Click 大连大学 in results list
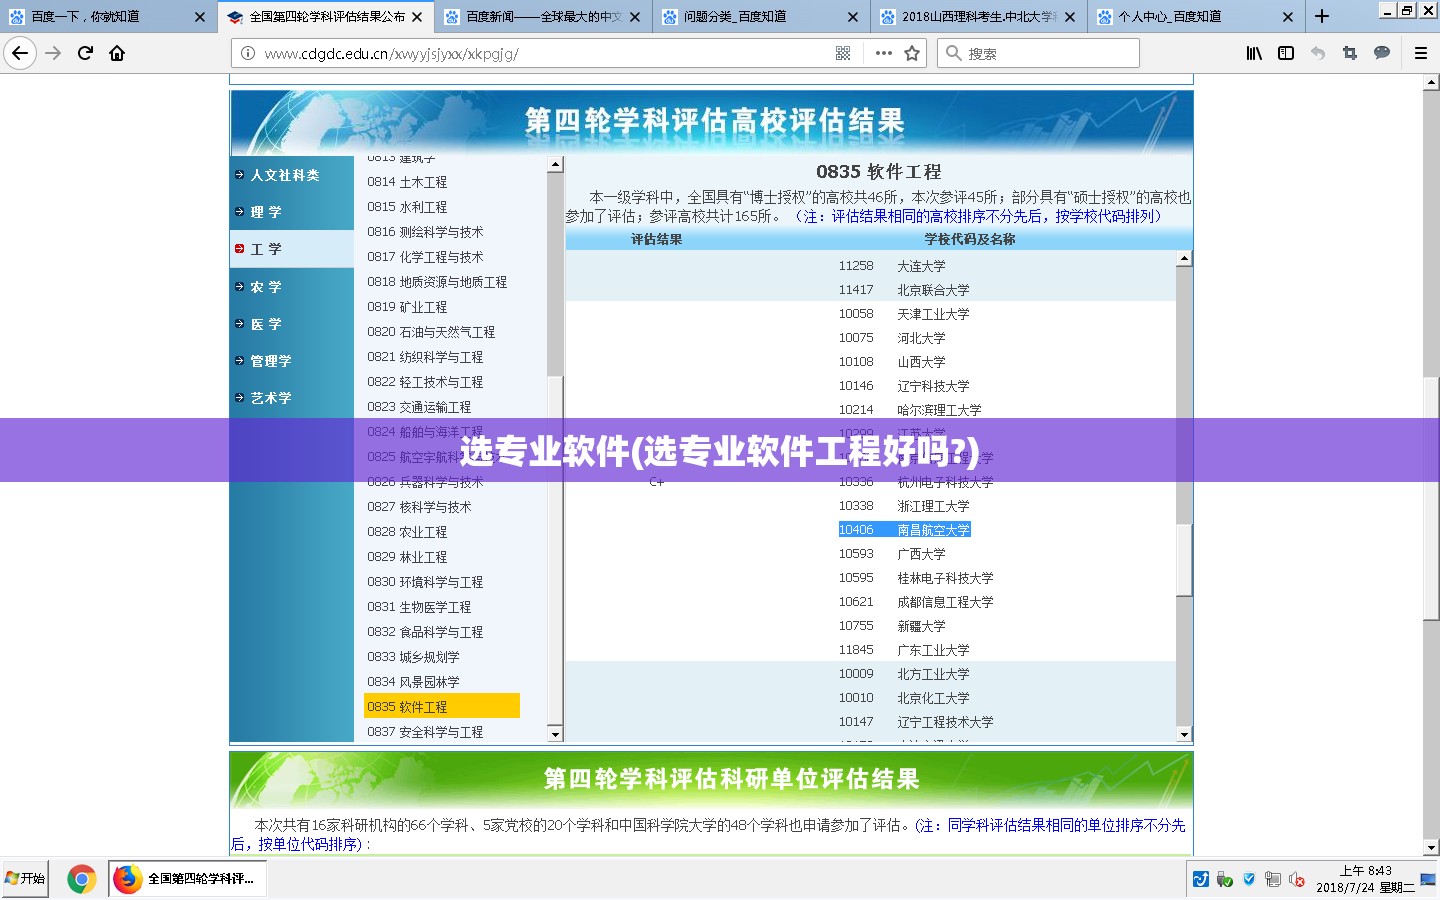Viewport: 1440px width, 900px height. point(921,266)
